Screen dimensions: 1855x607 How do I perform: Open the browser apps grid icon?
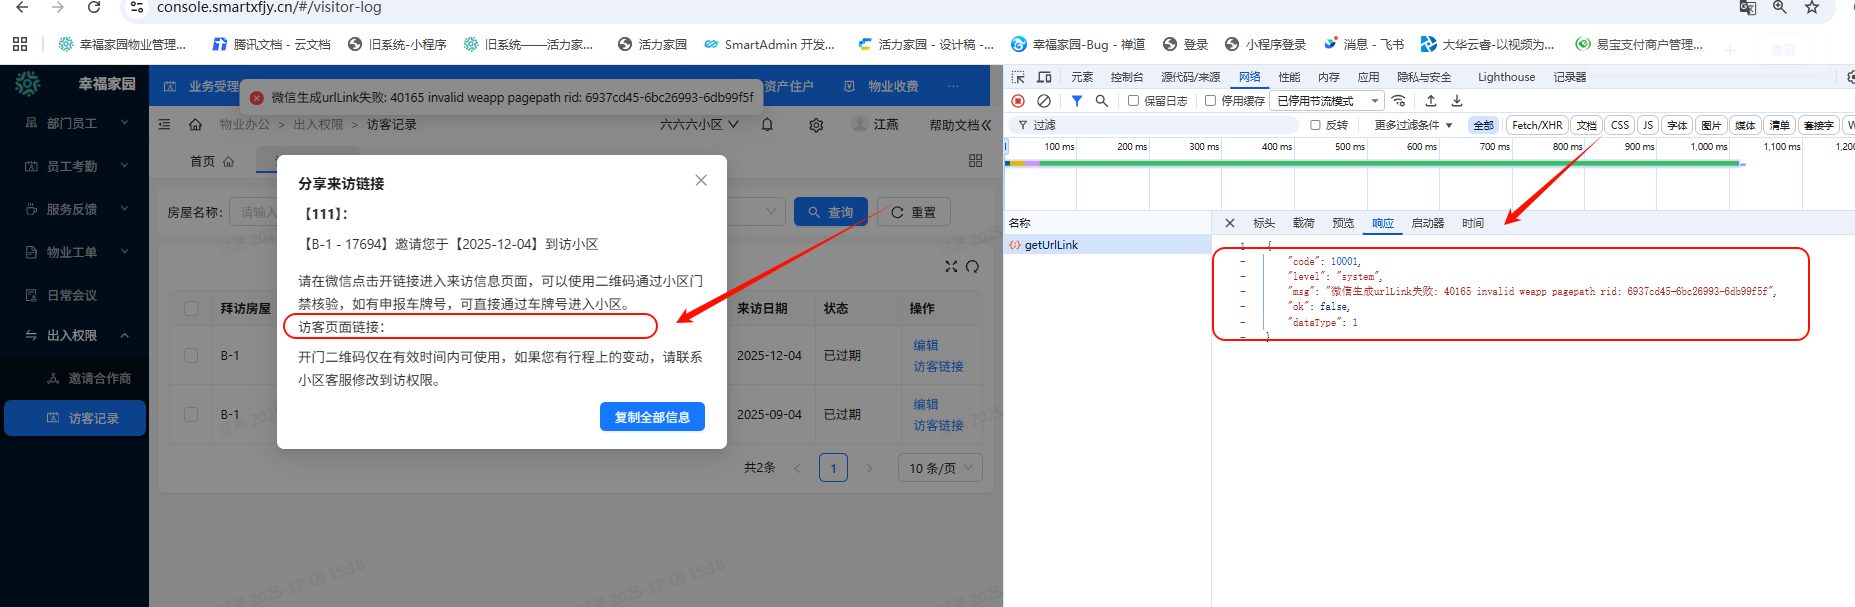pos(20,44)
